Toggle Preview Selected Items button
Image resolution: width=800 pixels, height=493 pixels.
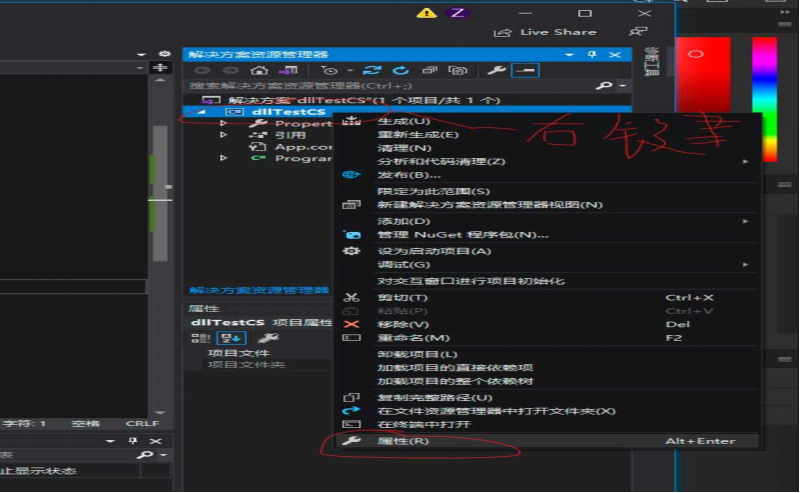point(525,70)
